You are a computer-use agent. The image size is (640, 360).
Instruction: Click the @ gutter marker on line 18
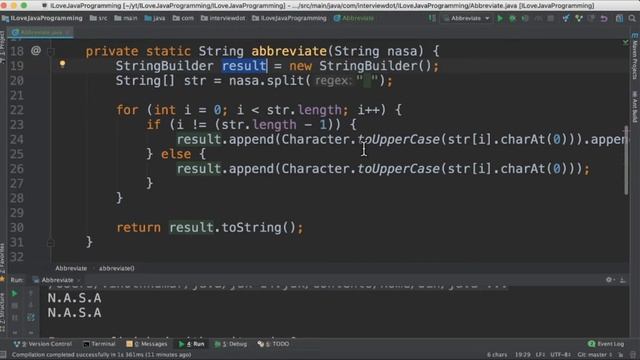point(36,51)
